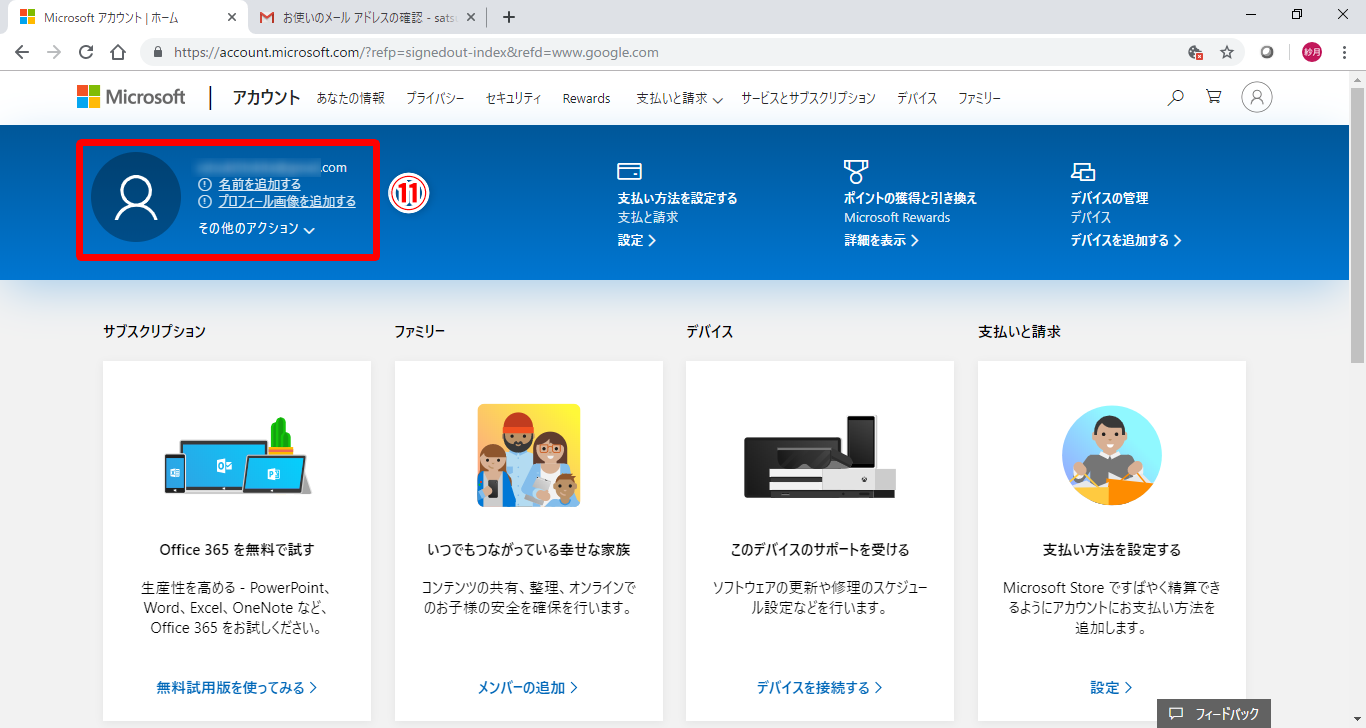
Task: Expand the 支払いと請求 nav dropdown
Action: pos(680,98)
